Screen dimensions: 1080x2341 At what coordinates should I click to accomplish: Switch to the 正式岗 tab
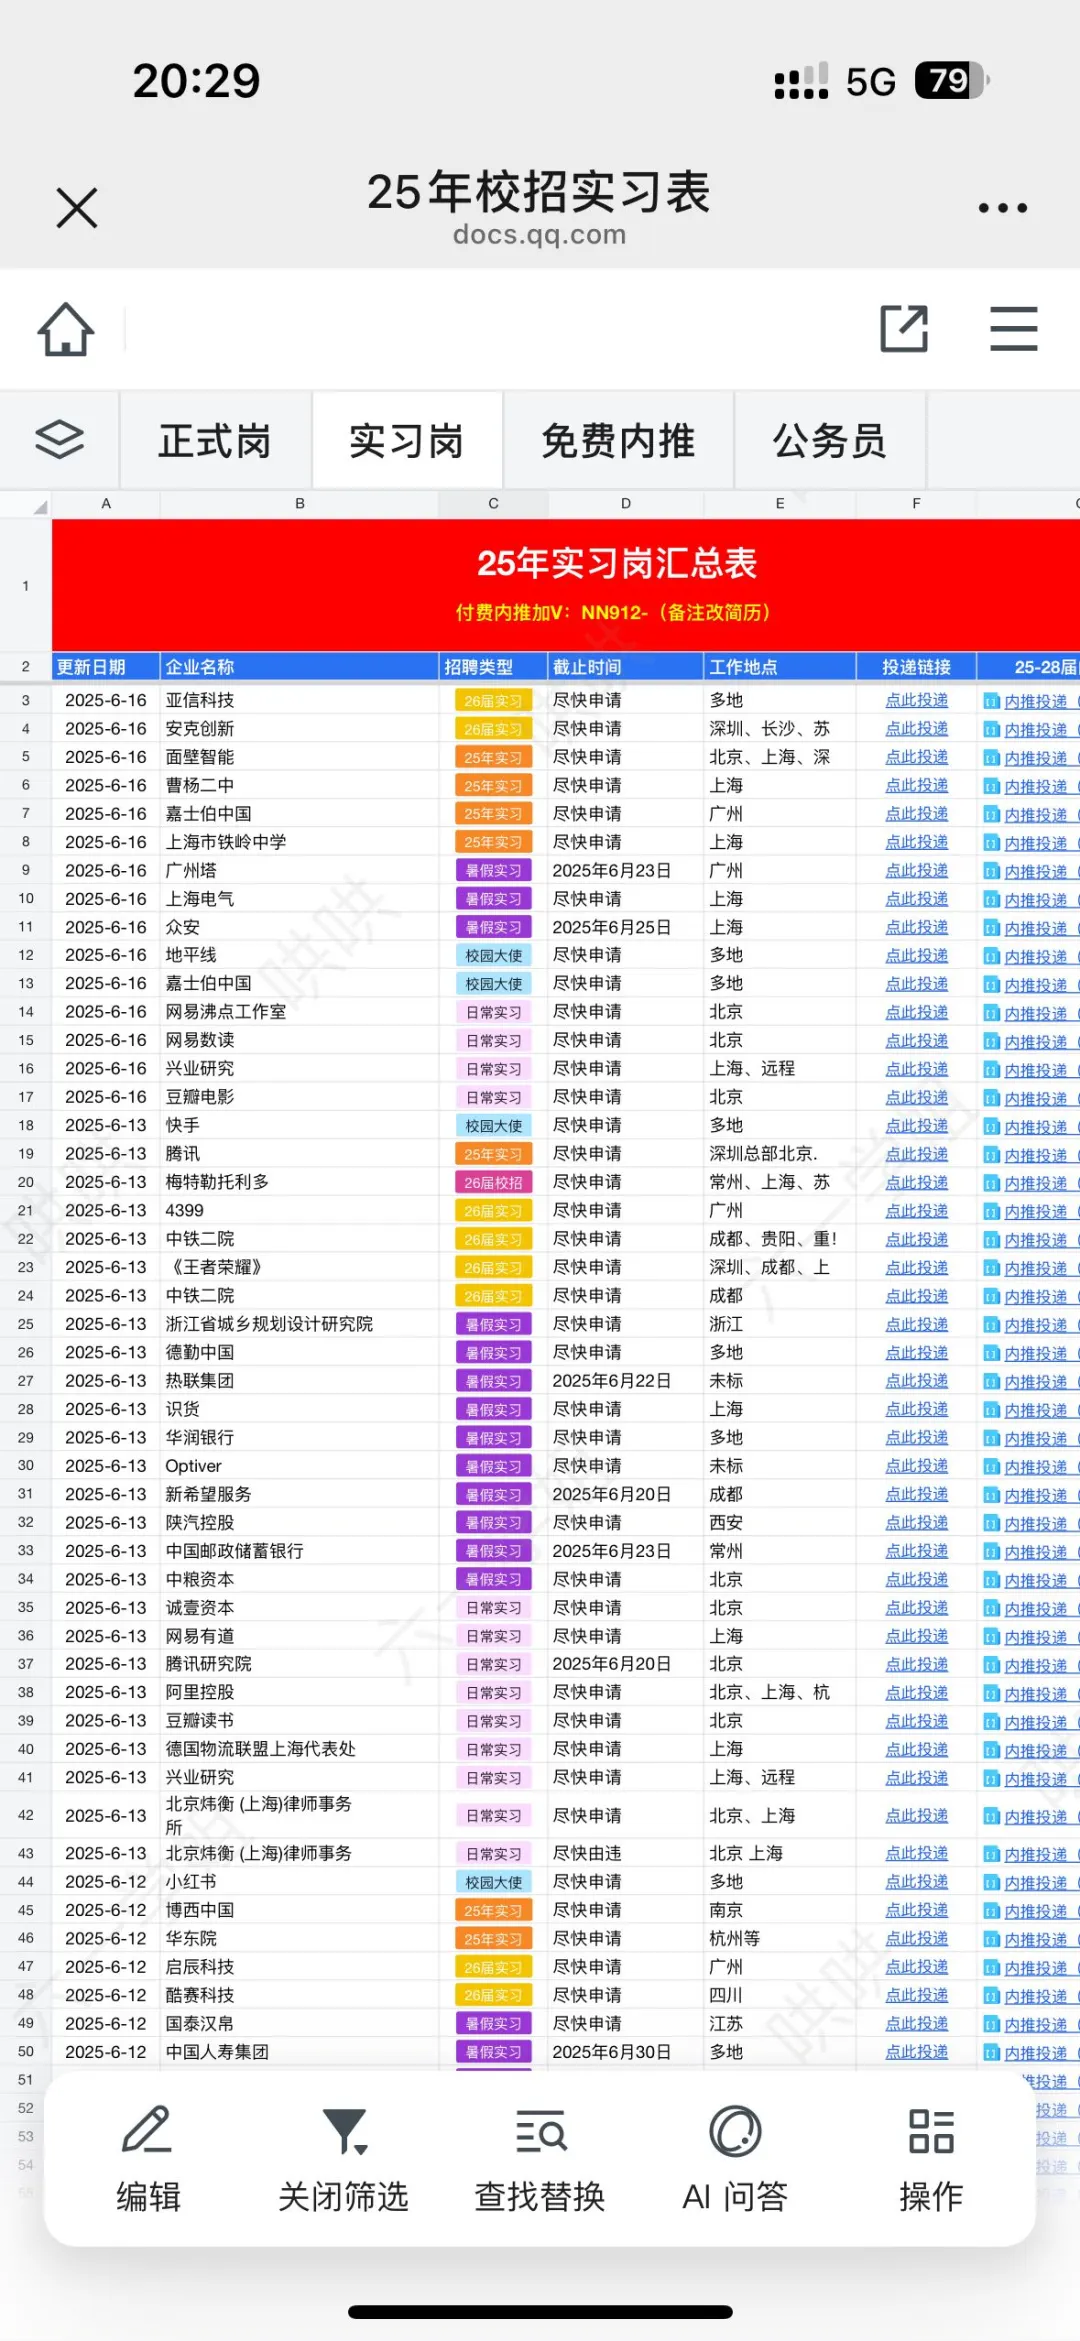click(x=215, y=441)
